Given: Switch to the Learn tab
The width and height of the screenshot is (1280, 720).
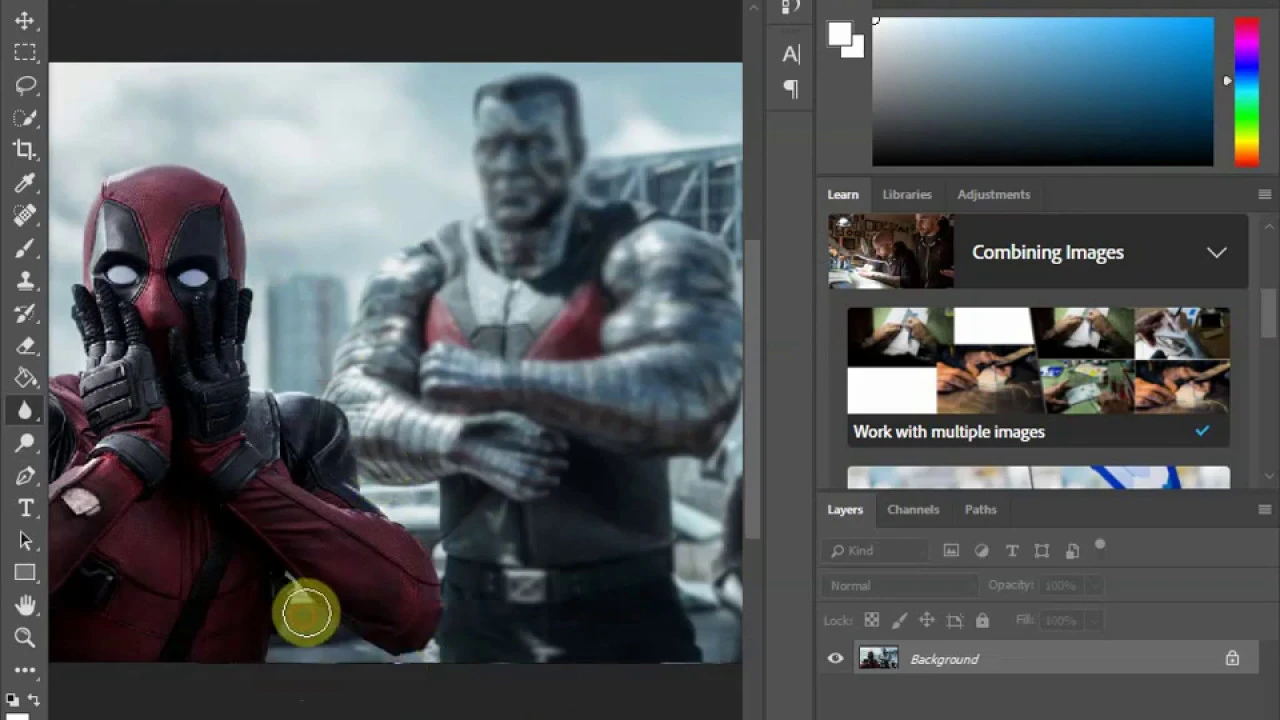Looking at the screenshot, I should 842,194.
